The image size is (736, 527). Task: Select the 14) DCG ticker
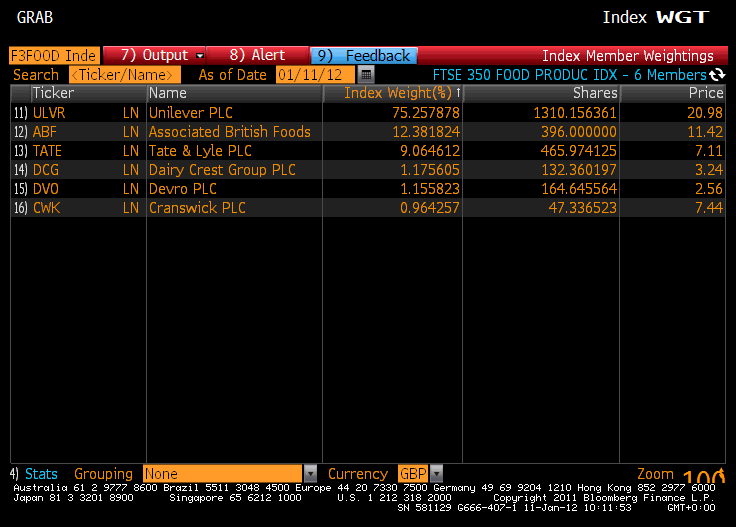(46, 170)
